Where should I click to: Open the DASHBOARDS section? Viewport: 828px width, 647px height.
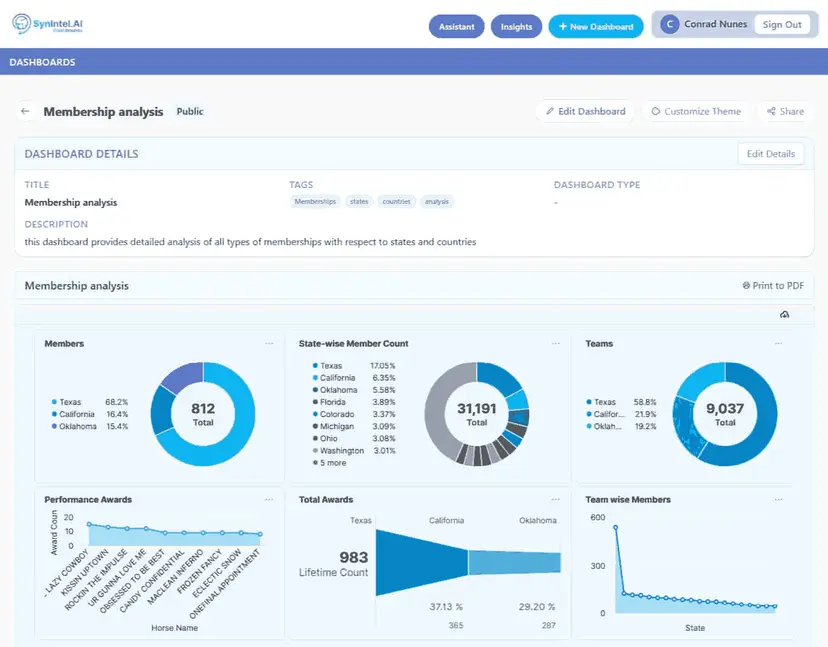(42, 62)
